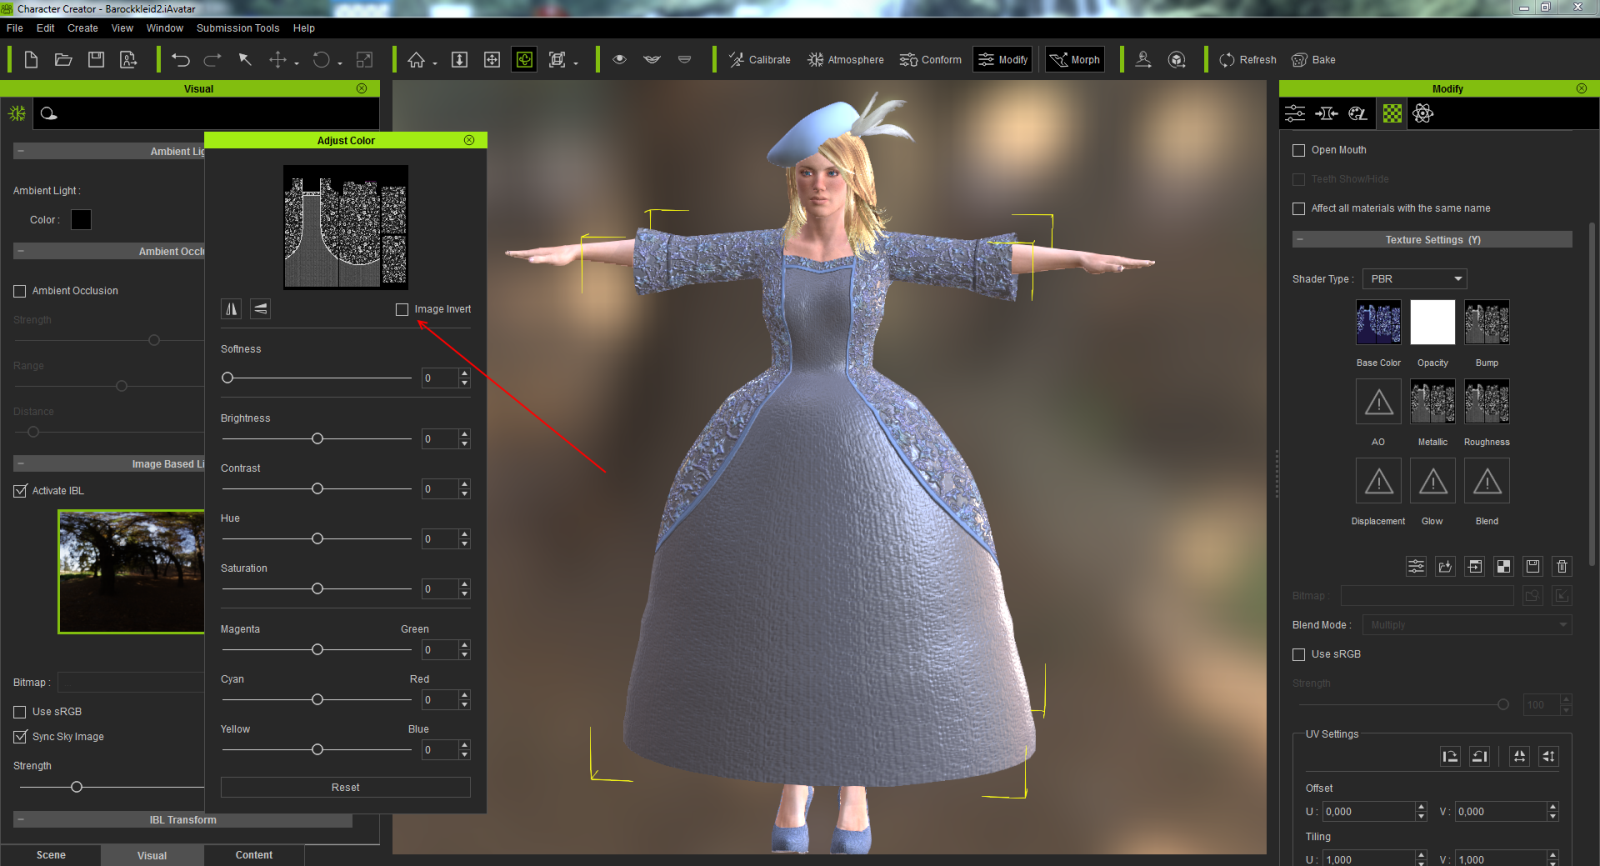Screen dimensions: 1600x866
Task: Toggle Use sRGB in the Visual panel
Action: 19,712
